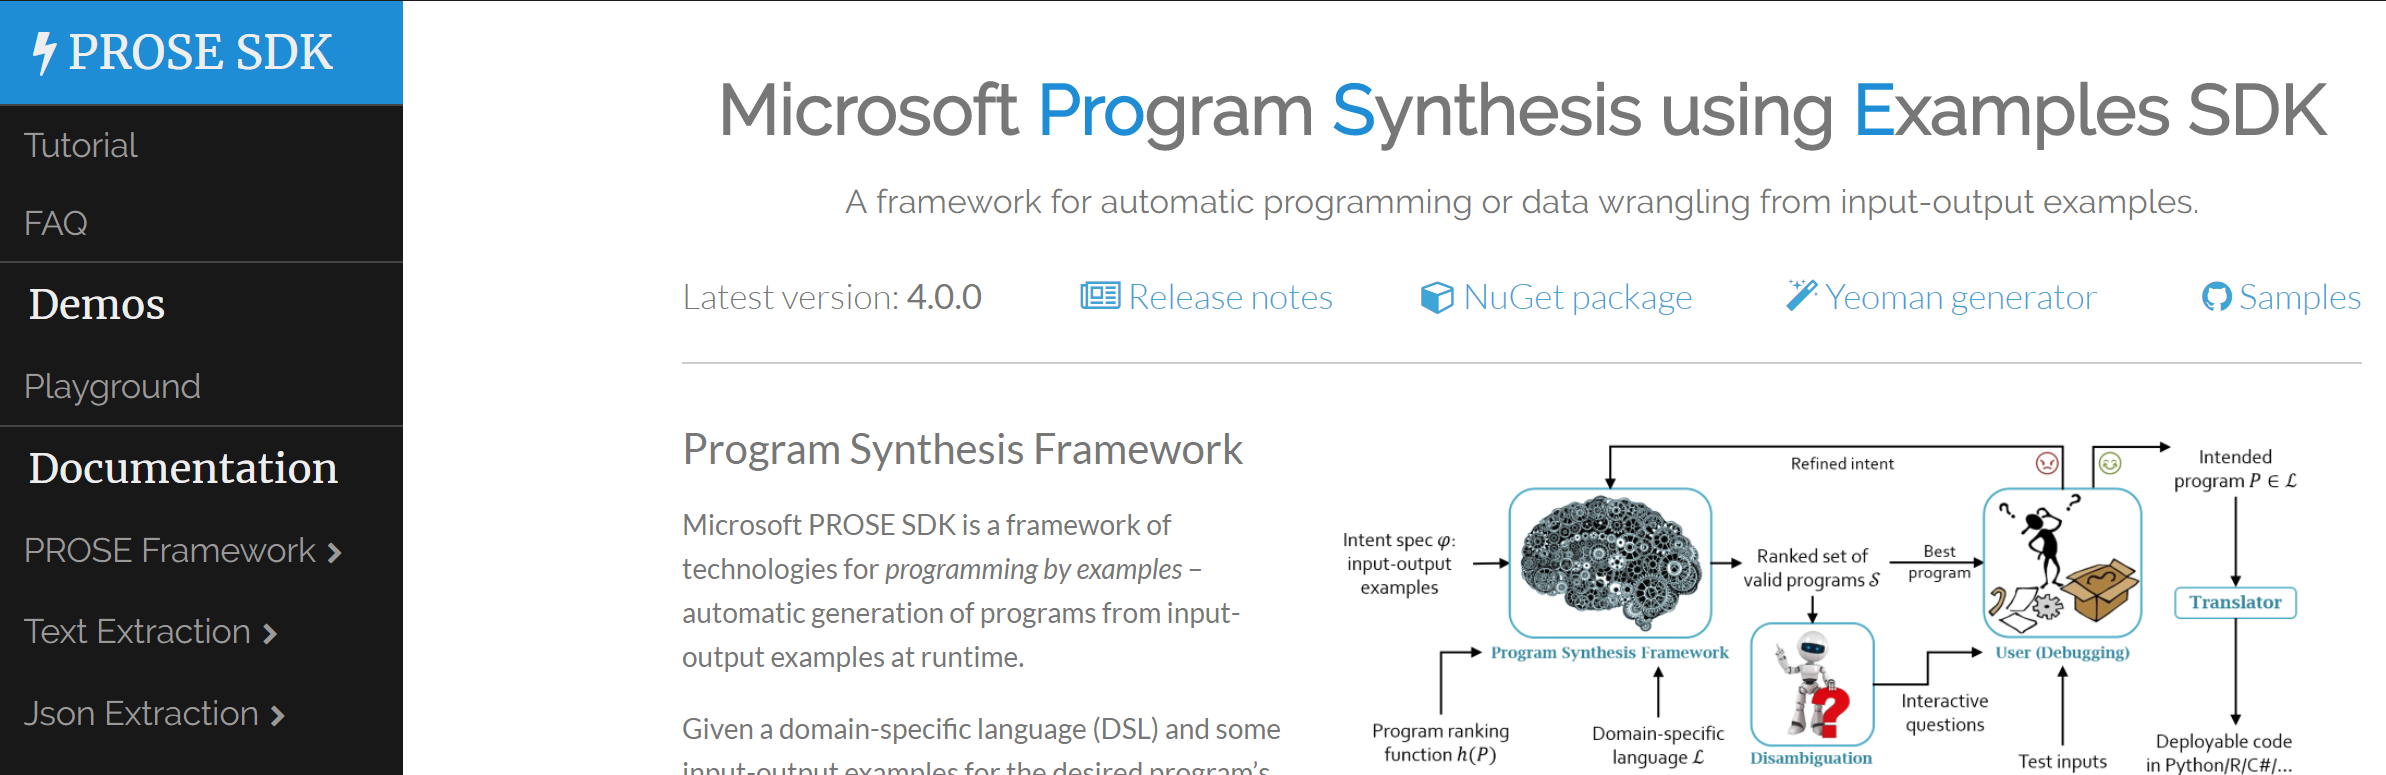Select Json Extraction in sidebar
The width and height of the screenshot is (2386, 775).
(x=141, y=714)
